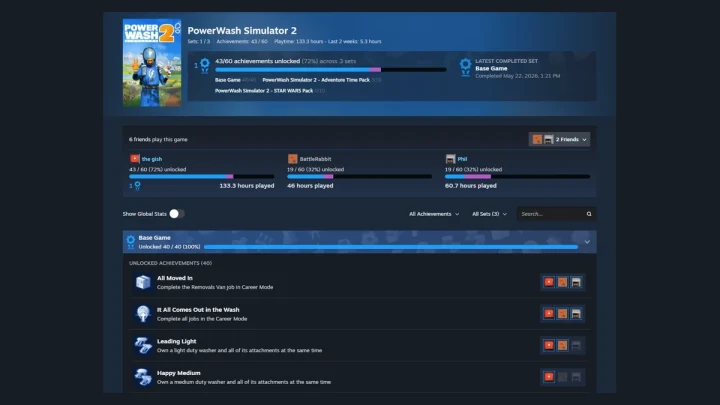Click grey avatar on It All Comes Out row
Image resolution: width=720 pixels, height=405 pixels.
click(x=576, y=314)
